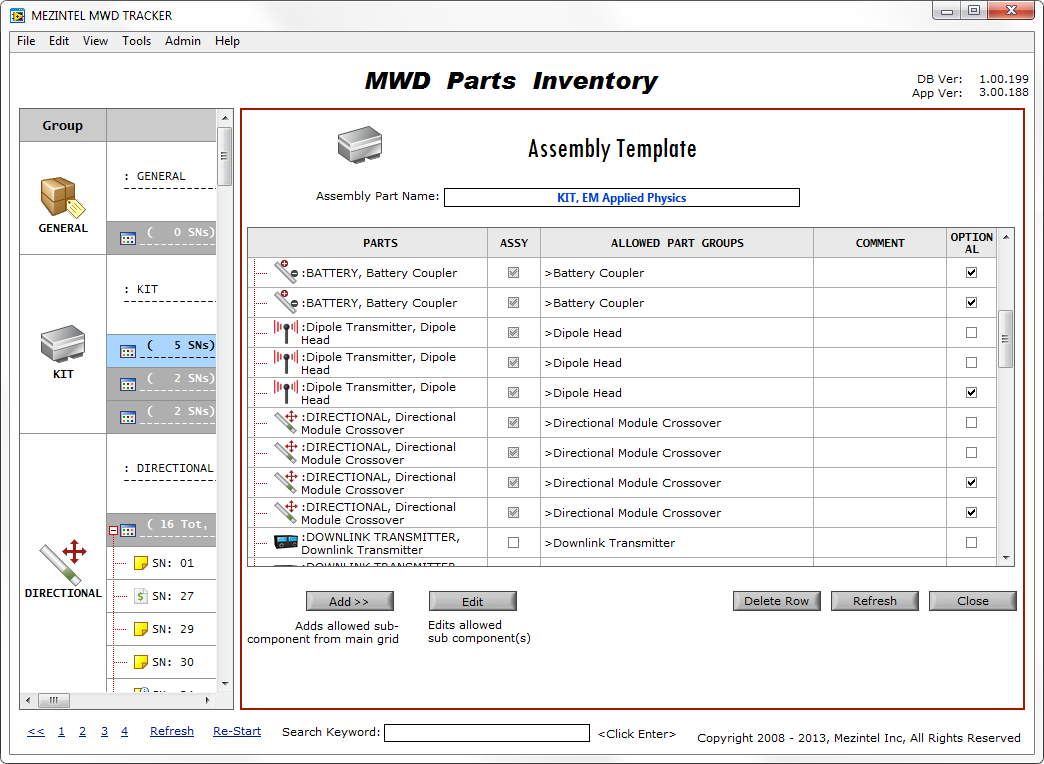The image size is (1044, 764).
Task: Open the Edit menu
Action: 59,41
